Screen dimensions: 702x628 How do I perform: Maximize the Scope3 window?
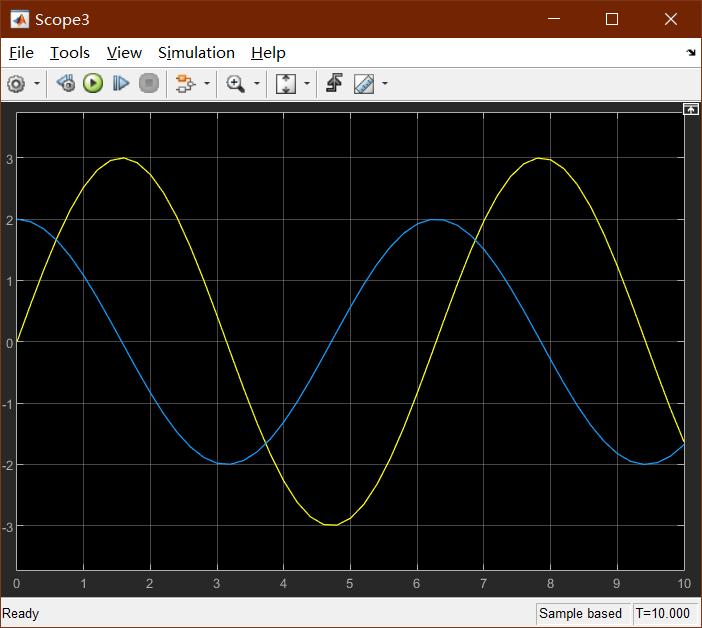tap(612, 19)
